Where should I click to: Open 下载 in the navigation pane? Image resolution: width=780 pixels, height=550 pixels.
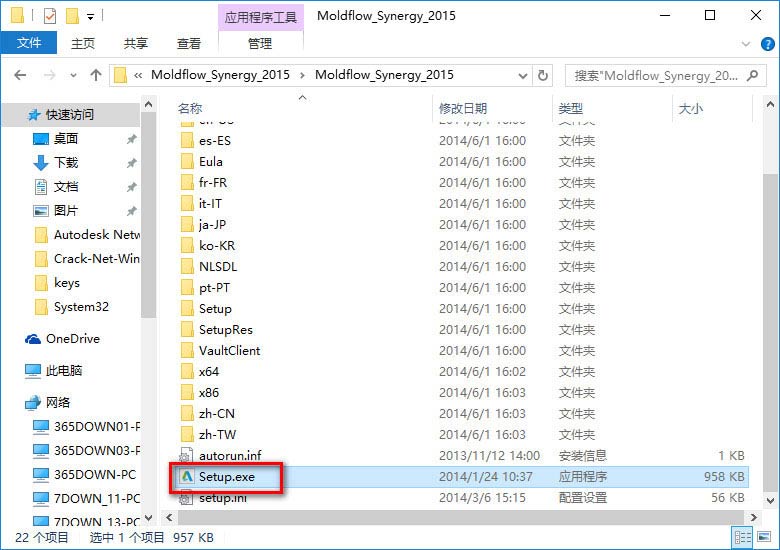(66, 163)
